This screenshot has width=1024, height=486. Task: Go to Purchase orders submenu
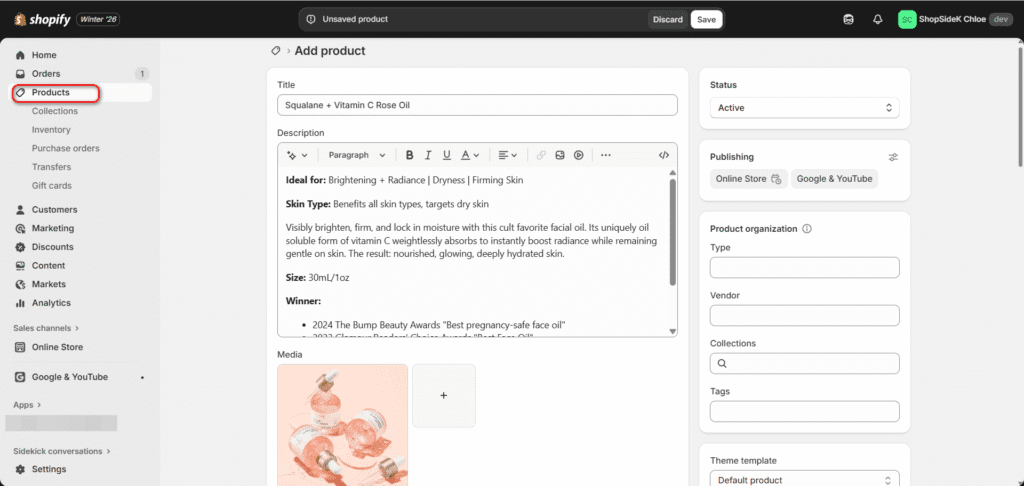coord(66,148)
